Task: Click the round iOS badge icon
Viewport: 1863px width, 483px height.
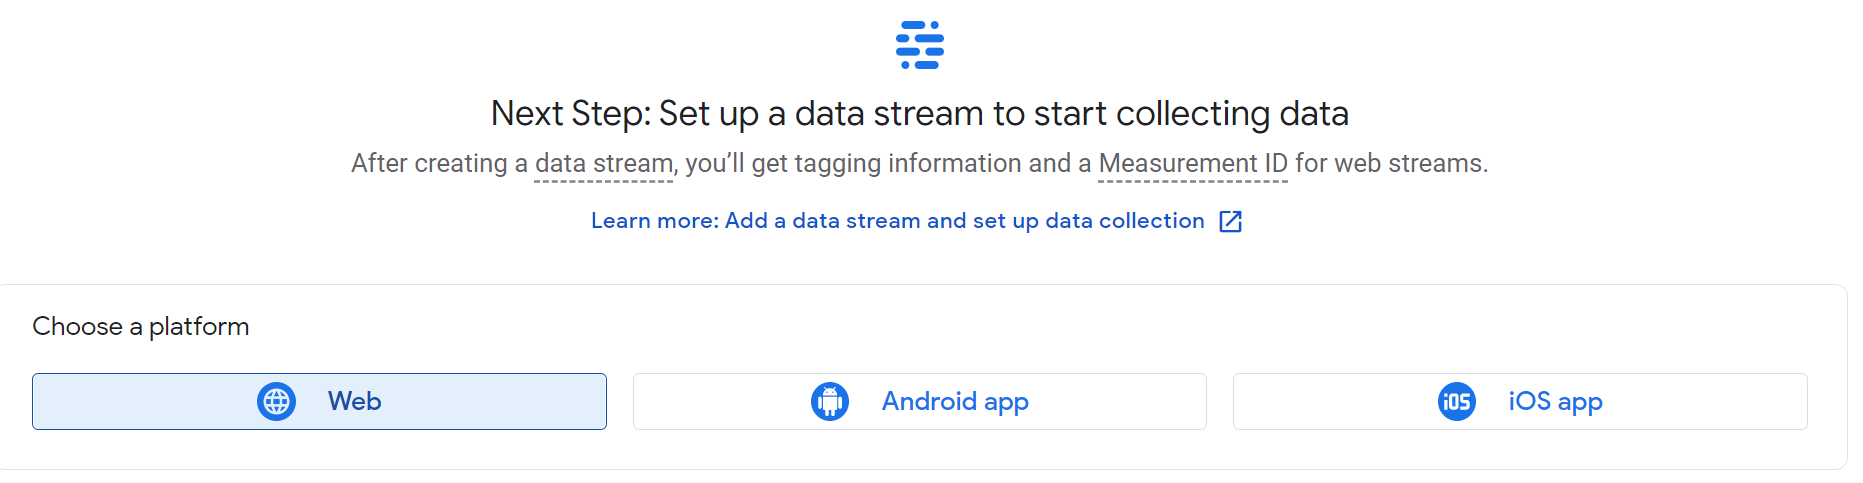Action: pyautogui.click(x=1456, y=401)
